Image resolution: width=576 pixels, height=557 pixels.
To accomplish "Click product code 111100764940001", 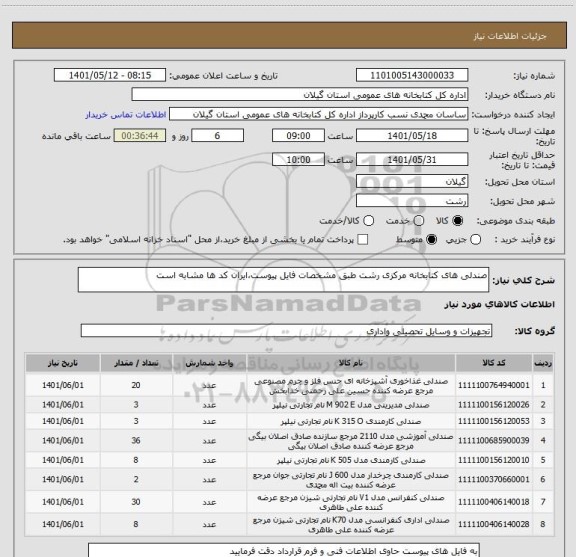I will pos(494,385).
